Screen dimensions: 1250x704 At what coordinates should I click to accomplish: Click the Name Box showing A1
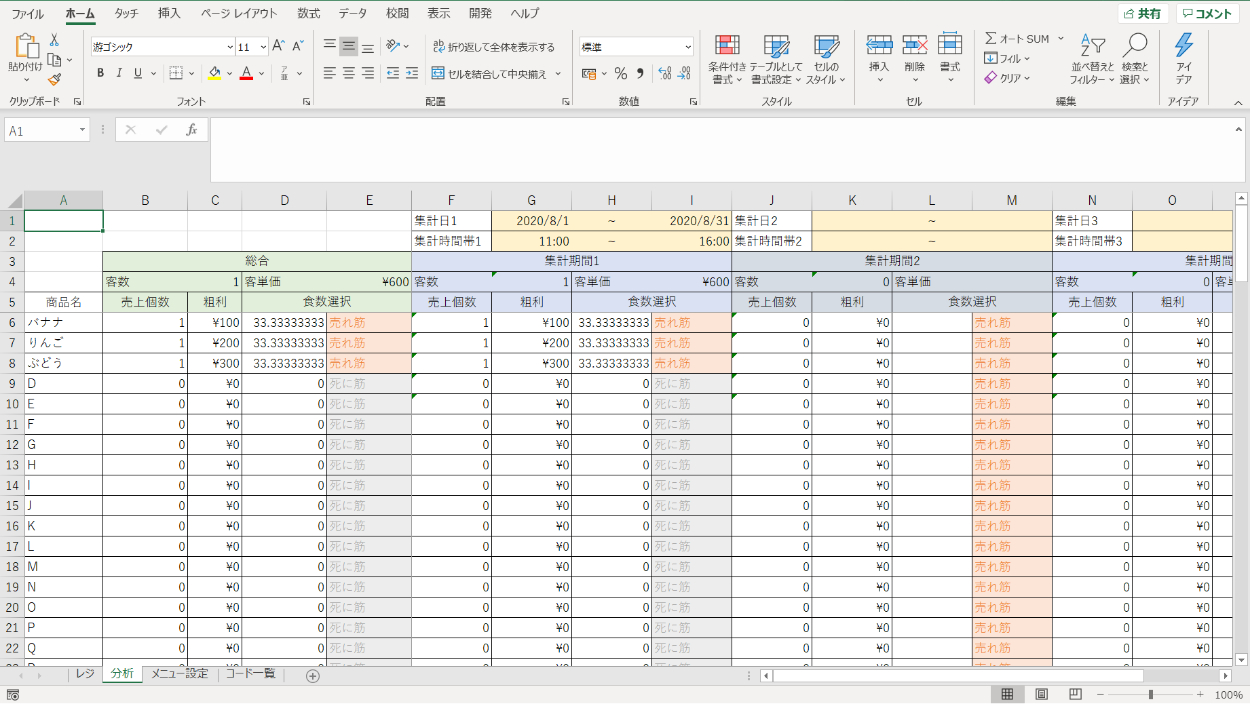pyautogui.click(x=40, y=130)
